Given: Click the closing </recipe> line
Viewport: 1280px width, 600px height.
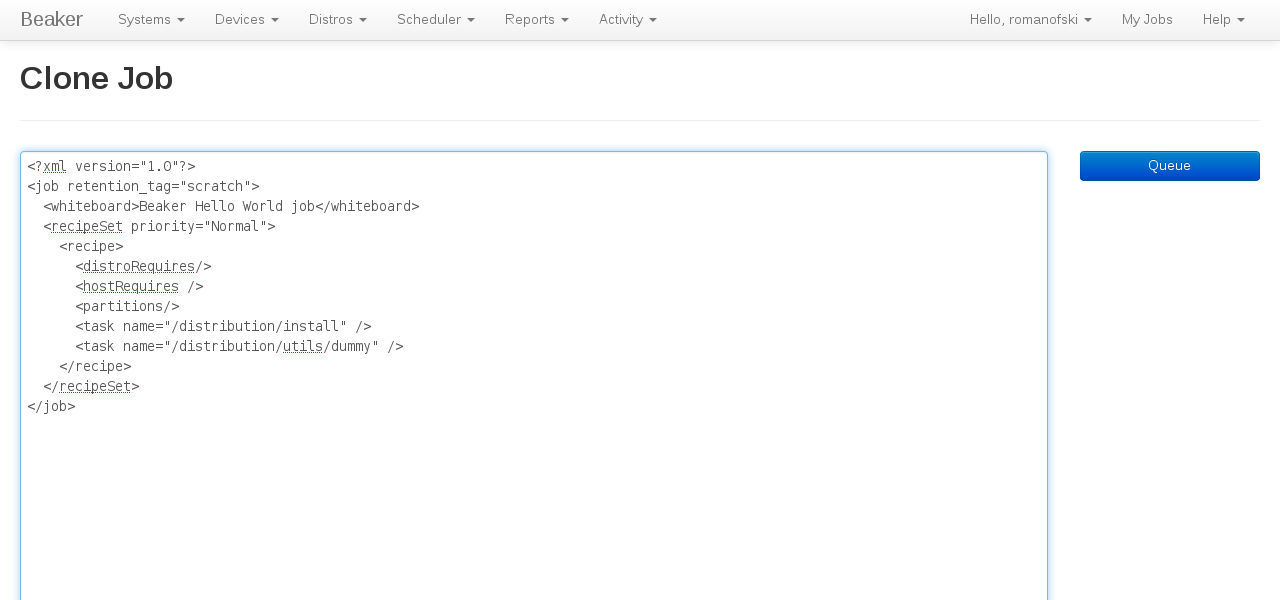Looking at the screenshot, I should coord(96,366).
